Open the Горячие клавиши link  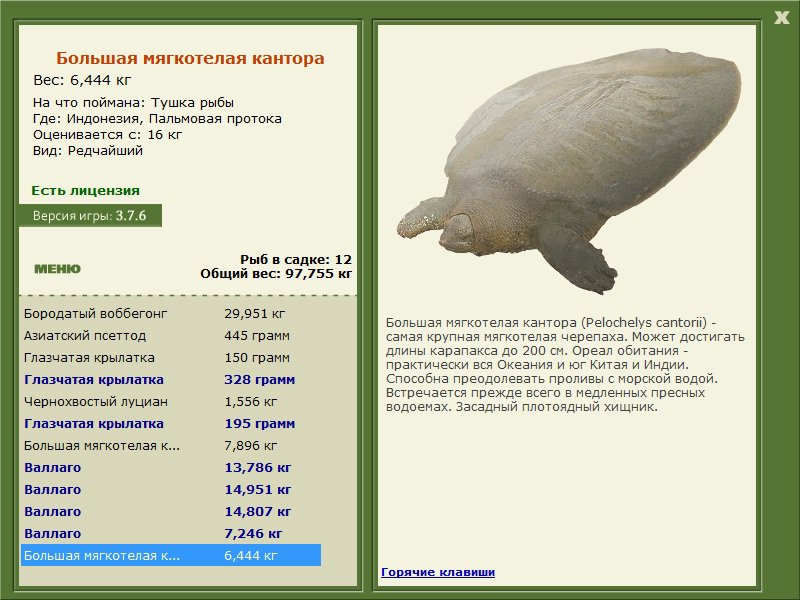(x=438, y=572)
